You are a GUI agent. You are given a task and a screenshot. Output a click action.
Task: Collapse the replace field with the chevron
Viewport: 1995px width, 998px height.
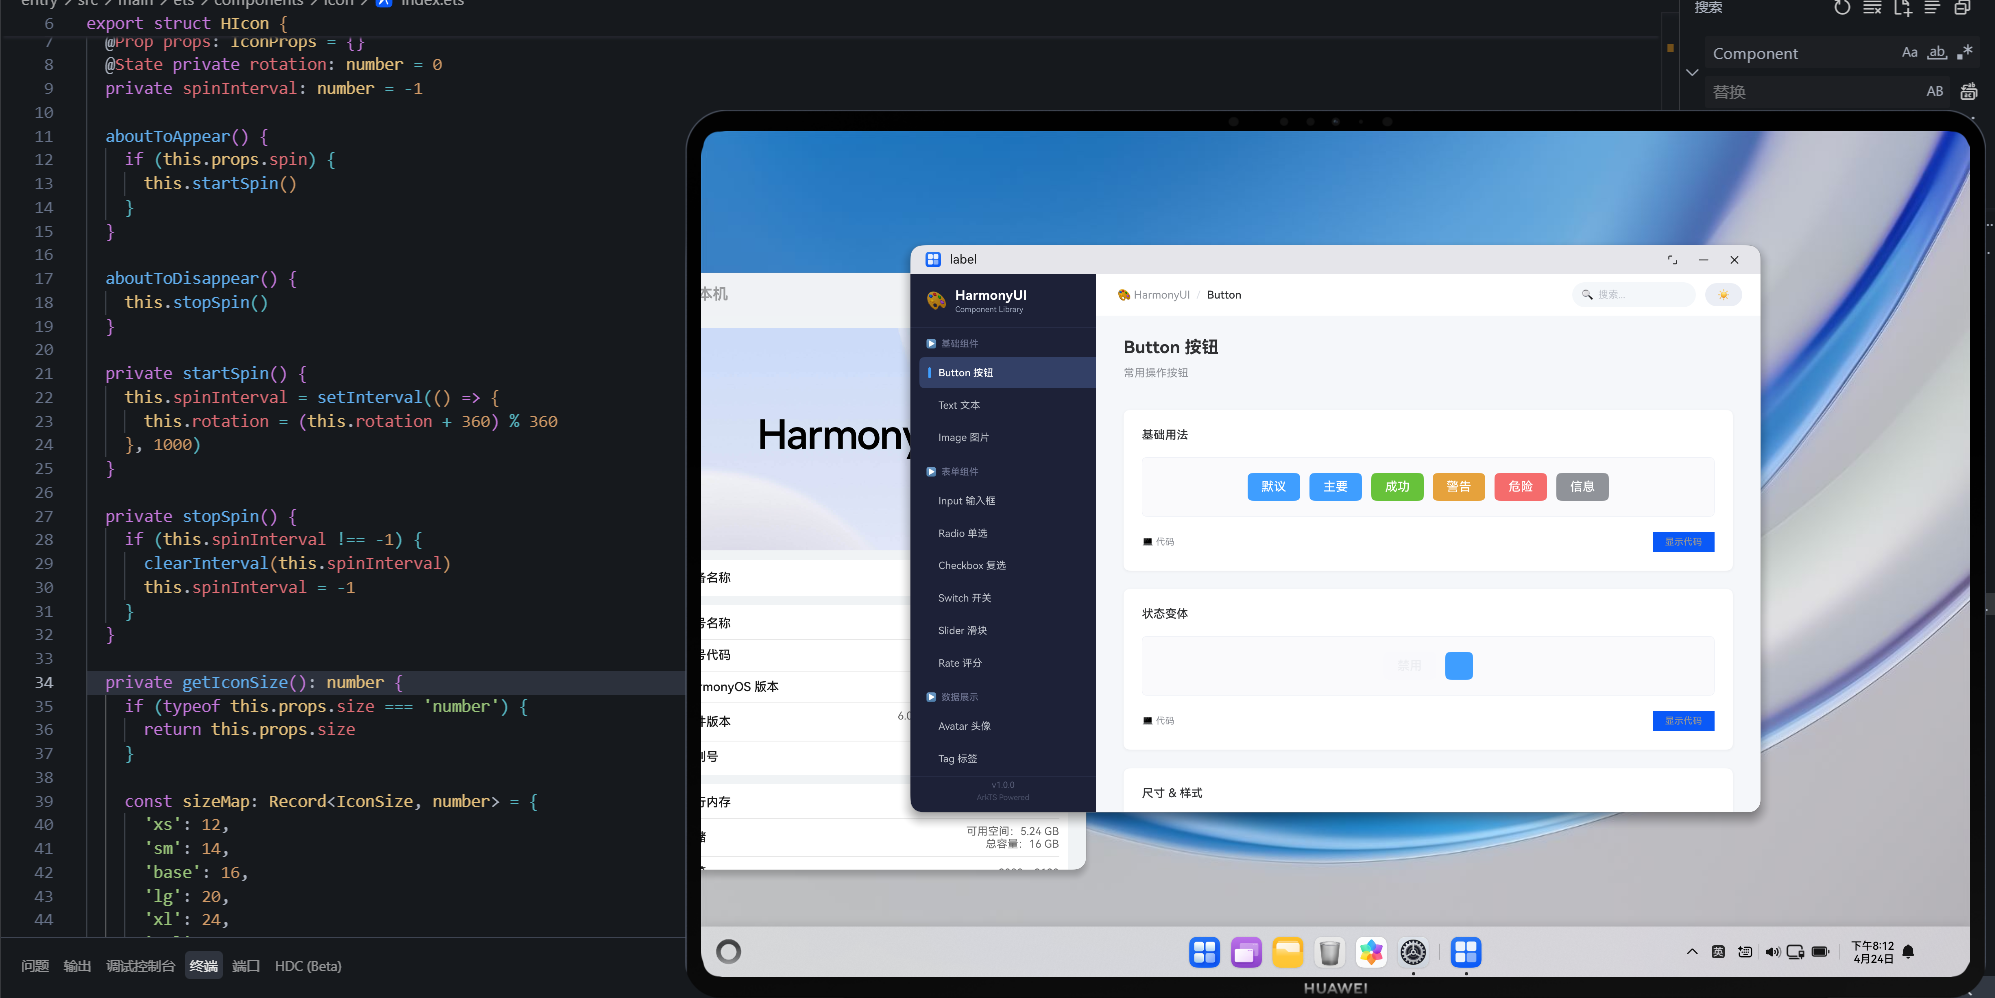point(1692,72)
